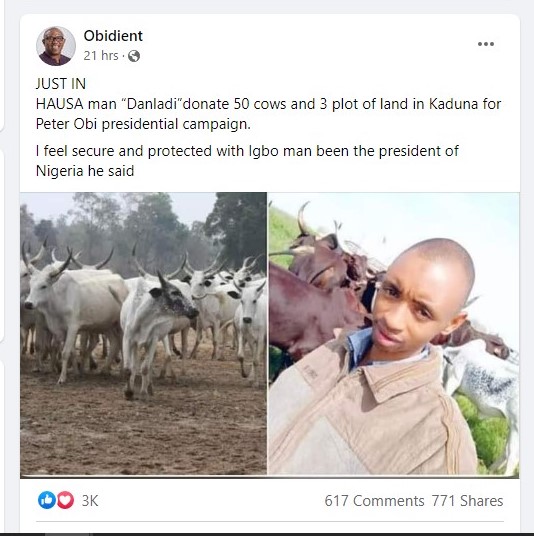Click the 'Nigeria he said' text line
The image size is (534, 536).
(85, 171)
